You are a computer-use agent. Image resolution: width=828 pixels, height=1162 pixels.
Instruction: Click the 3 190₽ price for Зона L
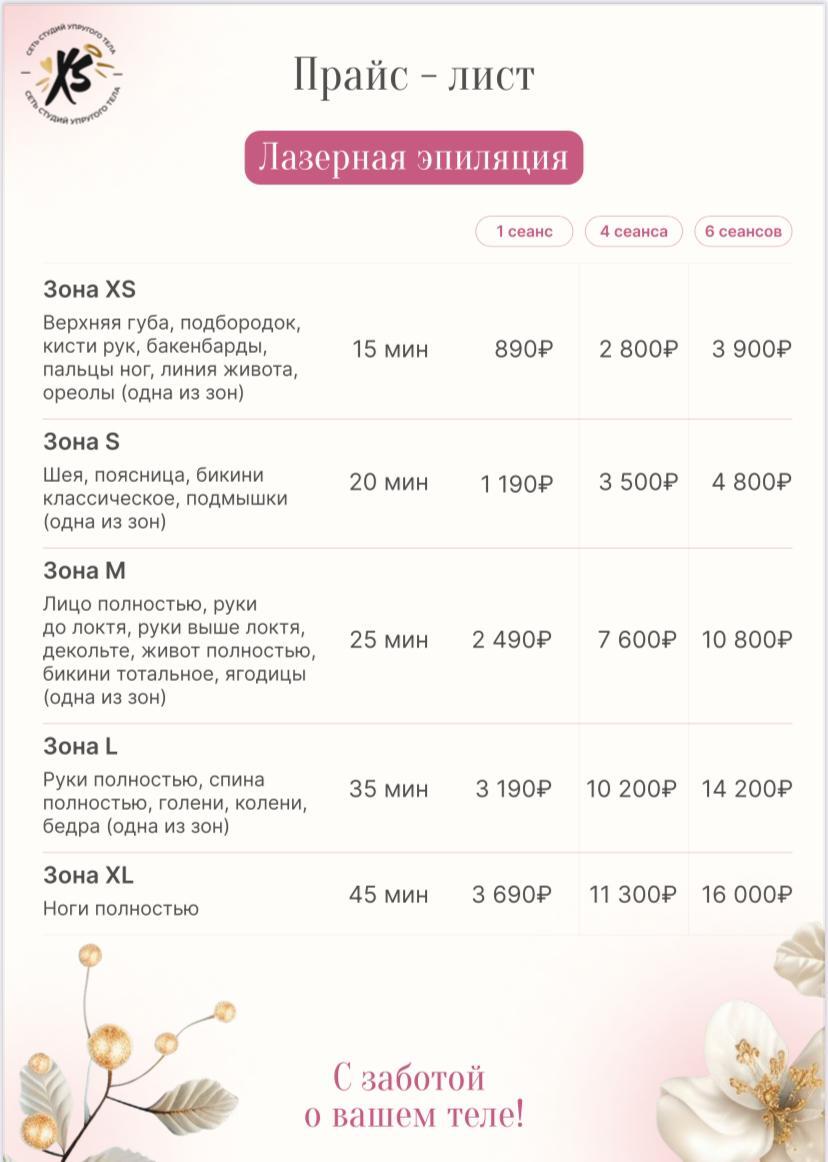[513, 789]
